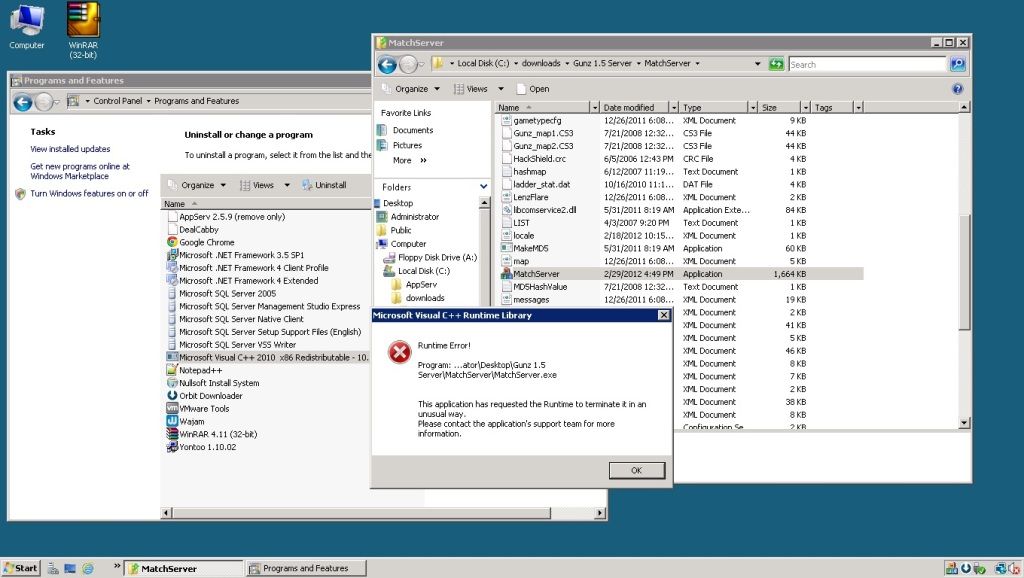Open the Start menu button
This screenshot has width=1024, height=578.
coord(20,568)
